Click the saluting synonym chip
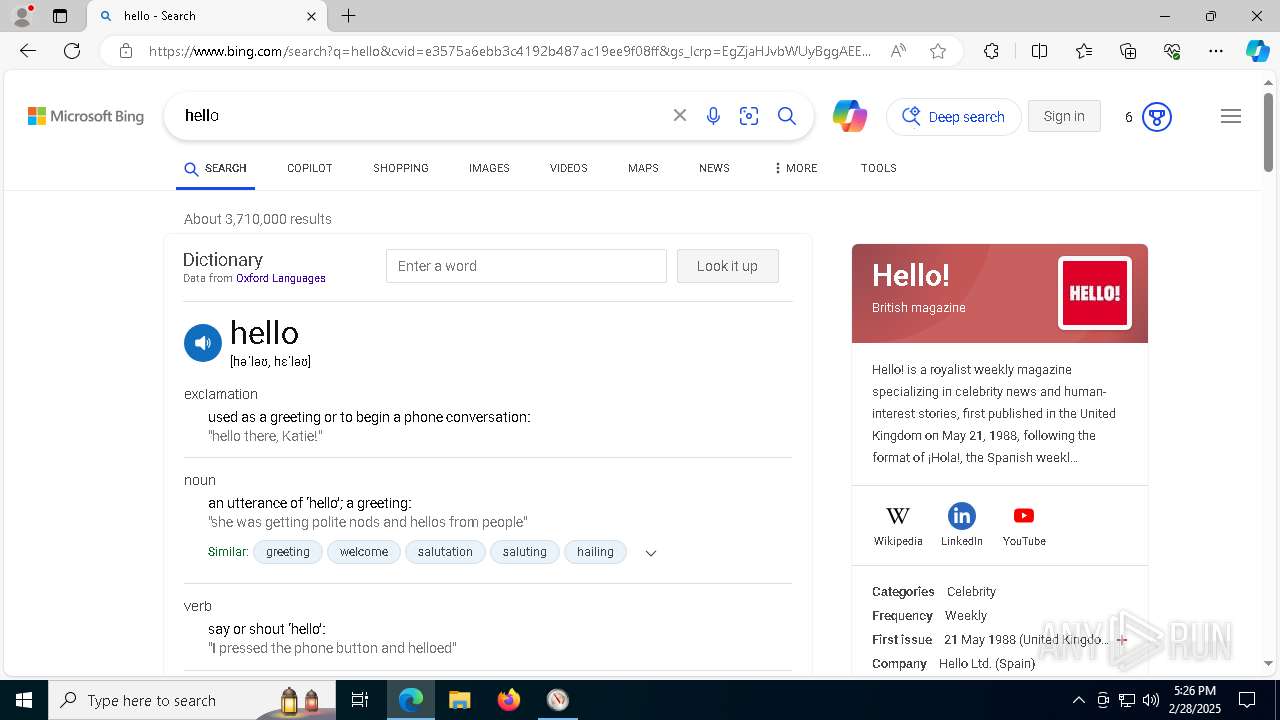The height and width of the screenshot is (720, 1280). 525,552
